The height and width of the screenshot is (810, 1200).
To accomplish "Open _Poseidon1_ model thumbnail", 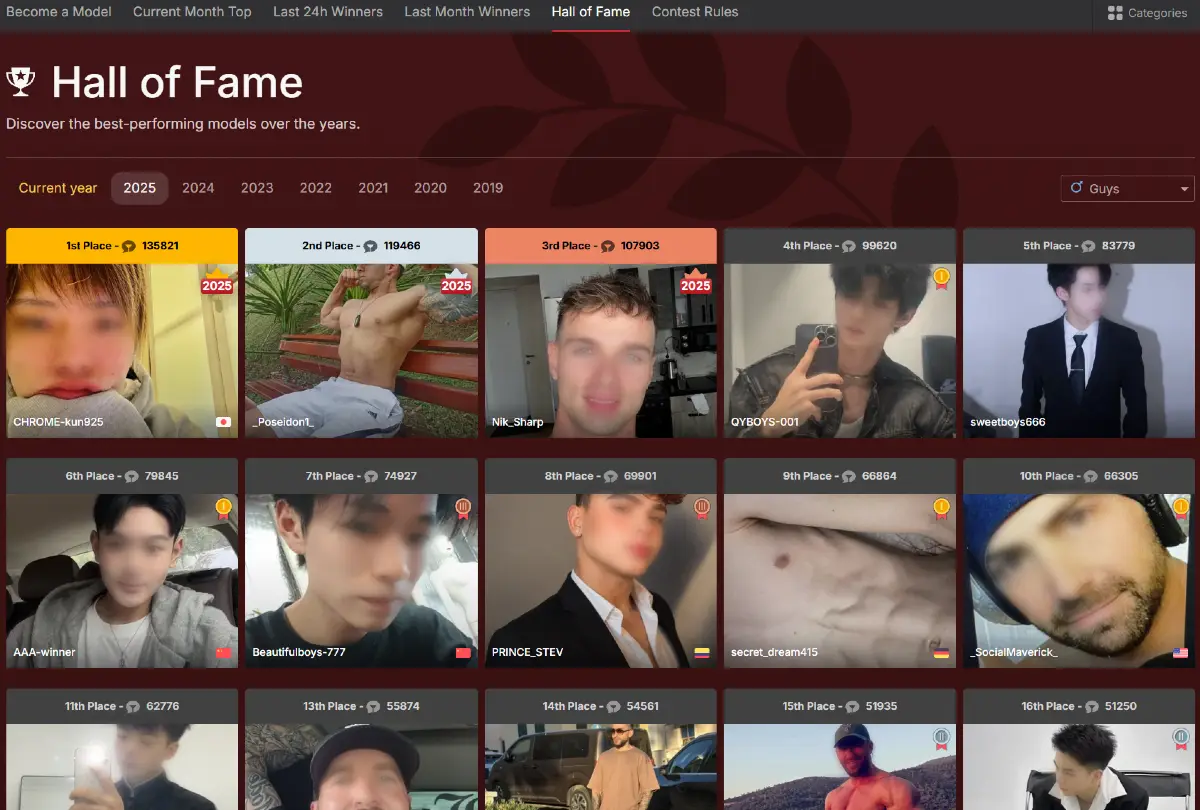I will (361, 350).
